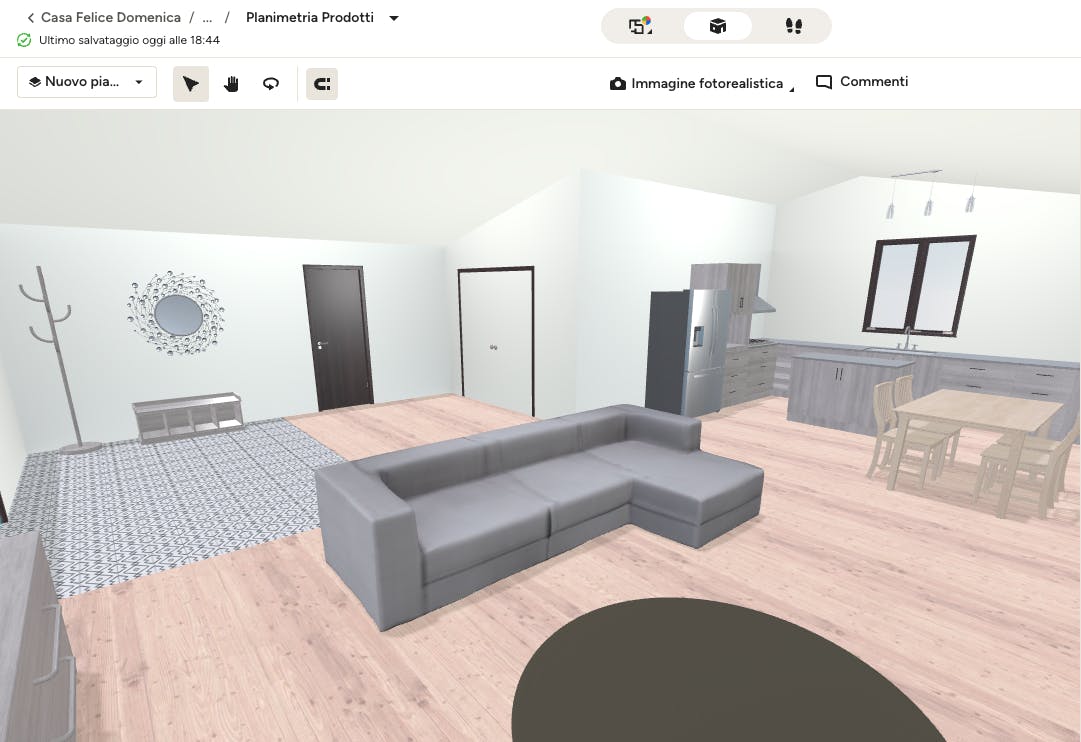Select the low shelf bench under mirror
The image size is (1081, 742).
188,416
